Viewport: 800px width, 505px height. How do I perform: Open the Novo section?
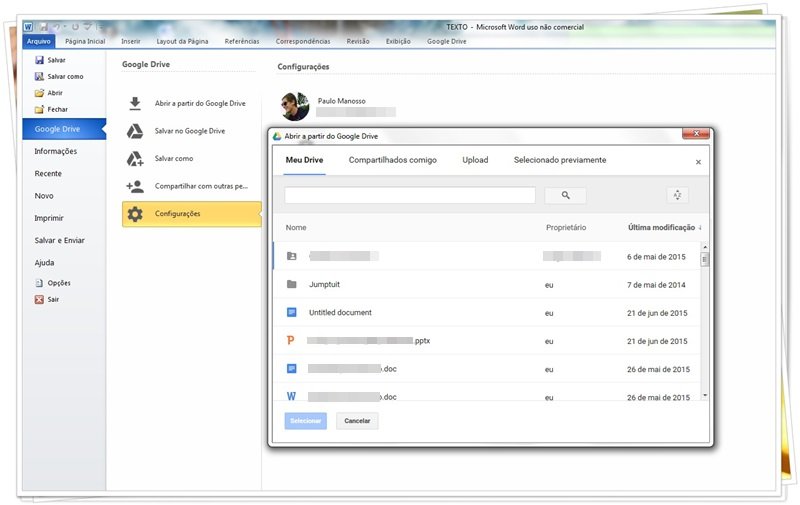click(x=44, y=196)
